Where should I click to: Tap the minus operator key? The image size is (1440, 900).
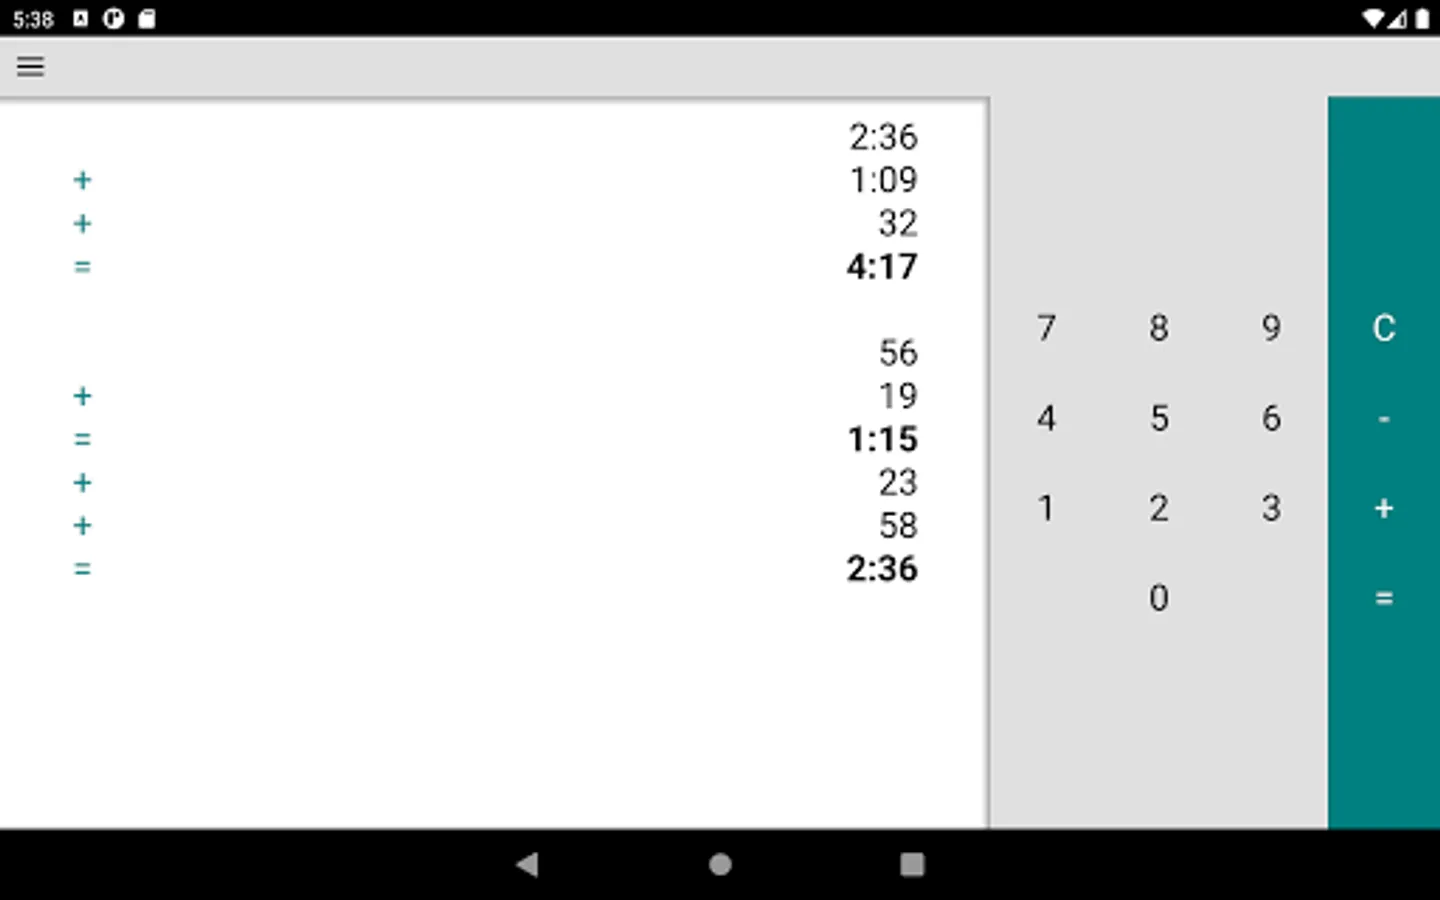(x=1384, y=418)
